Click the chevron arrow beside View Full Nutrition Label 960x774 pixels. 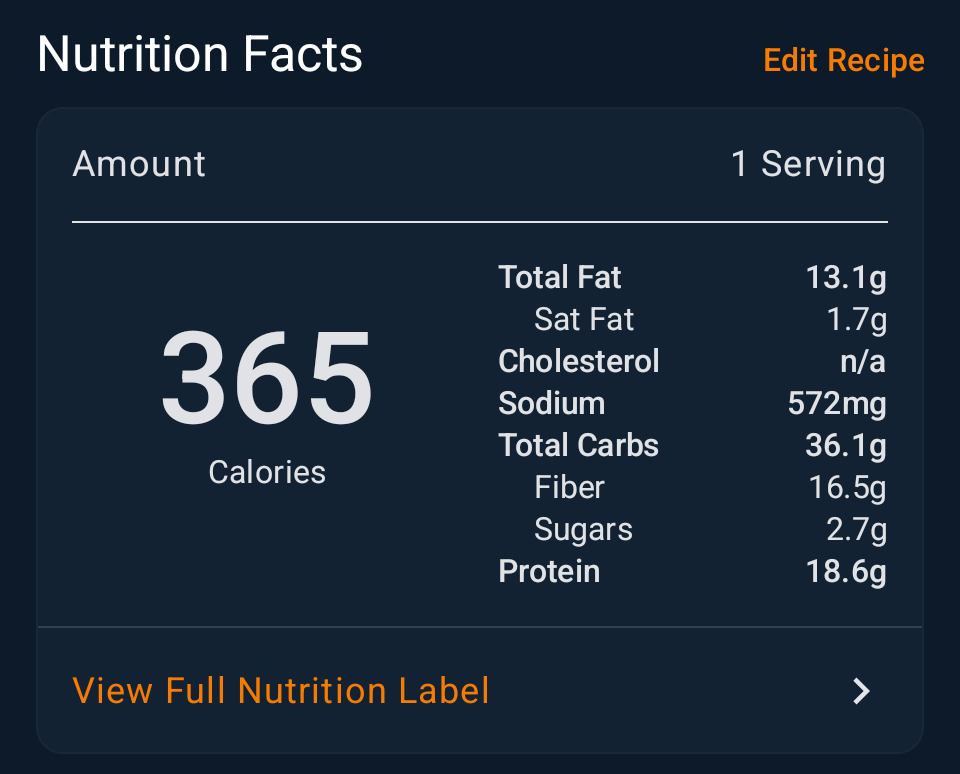(x=861, y=691)
